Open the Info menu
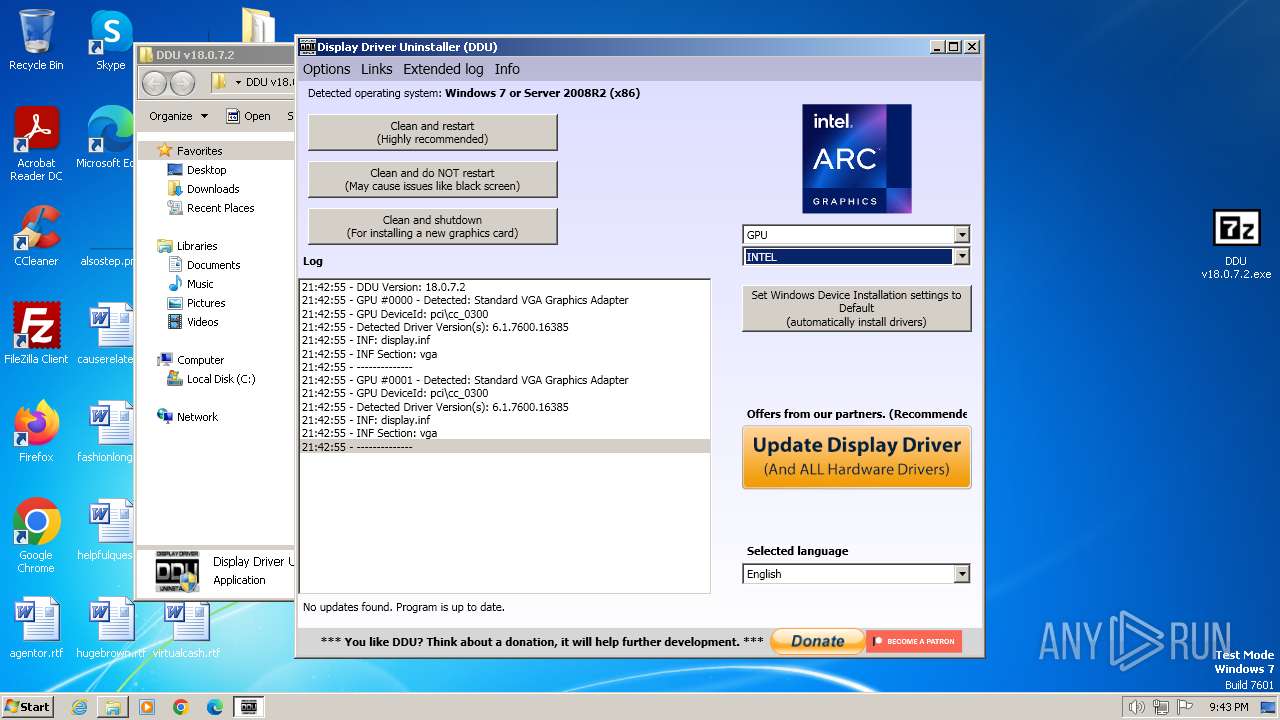 tap(507, 69)
